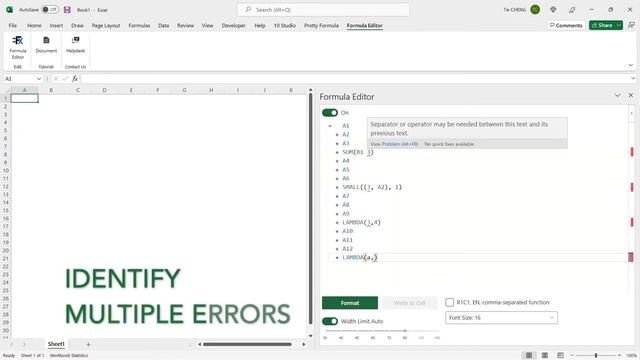Open Formula Editor pane options chevron
Viewport: 640px width, 360px height.
[617, 95]
